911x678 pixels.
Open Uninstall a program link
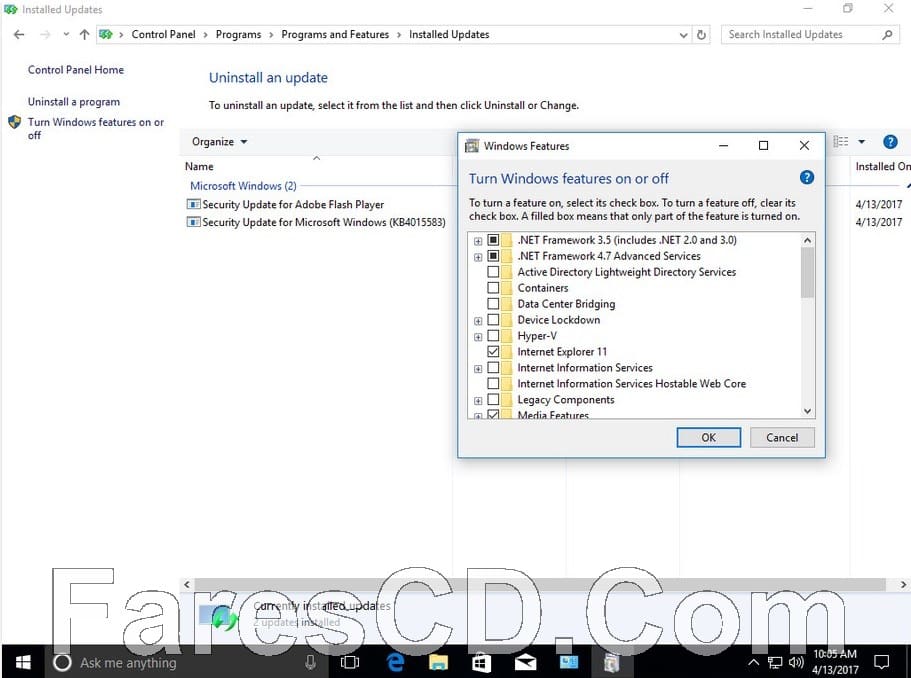pos(74,102)
